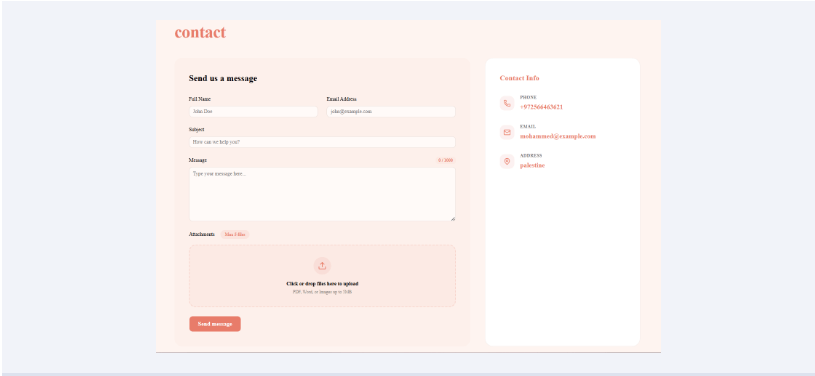
Task: Click the Full Name label
Action: (200, 99)
